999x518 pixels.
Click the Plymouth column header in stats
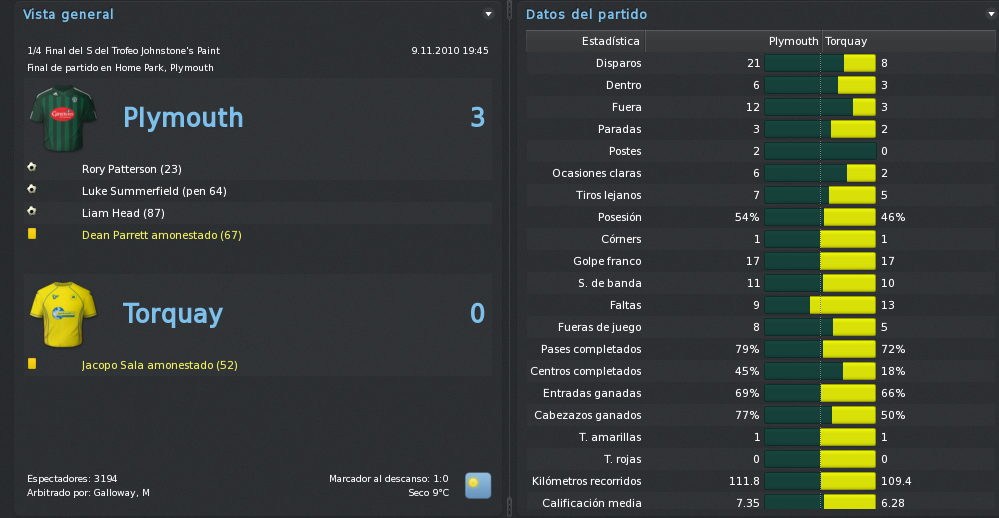(793, 41)
